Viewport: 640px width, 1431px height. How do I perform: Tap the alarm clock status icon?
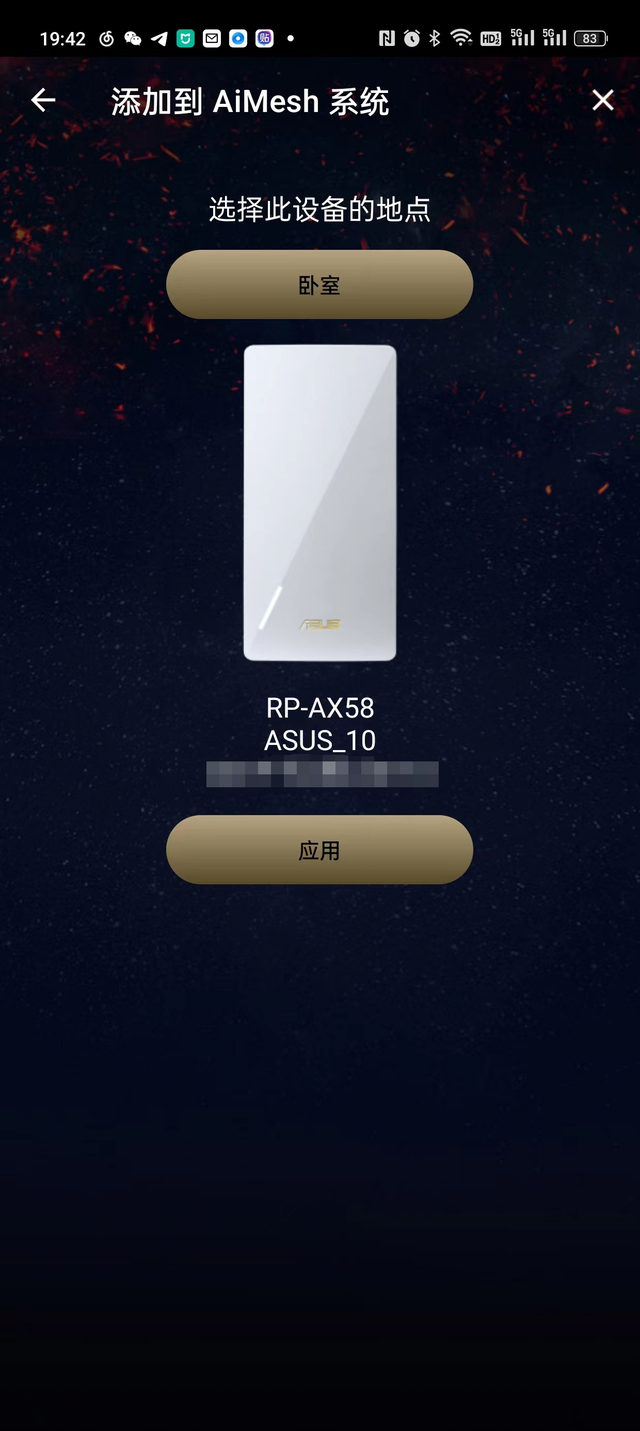click(x=412, y=39)
